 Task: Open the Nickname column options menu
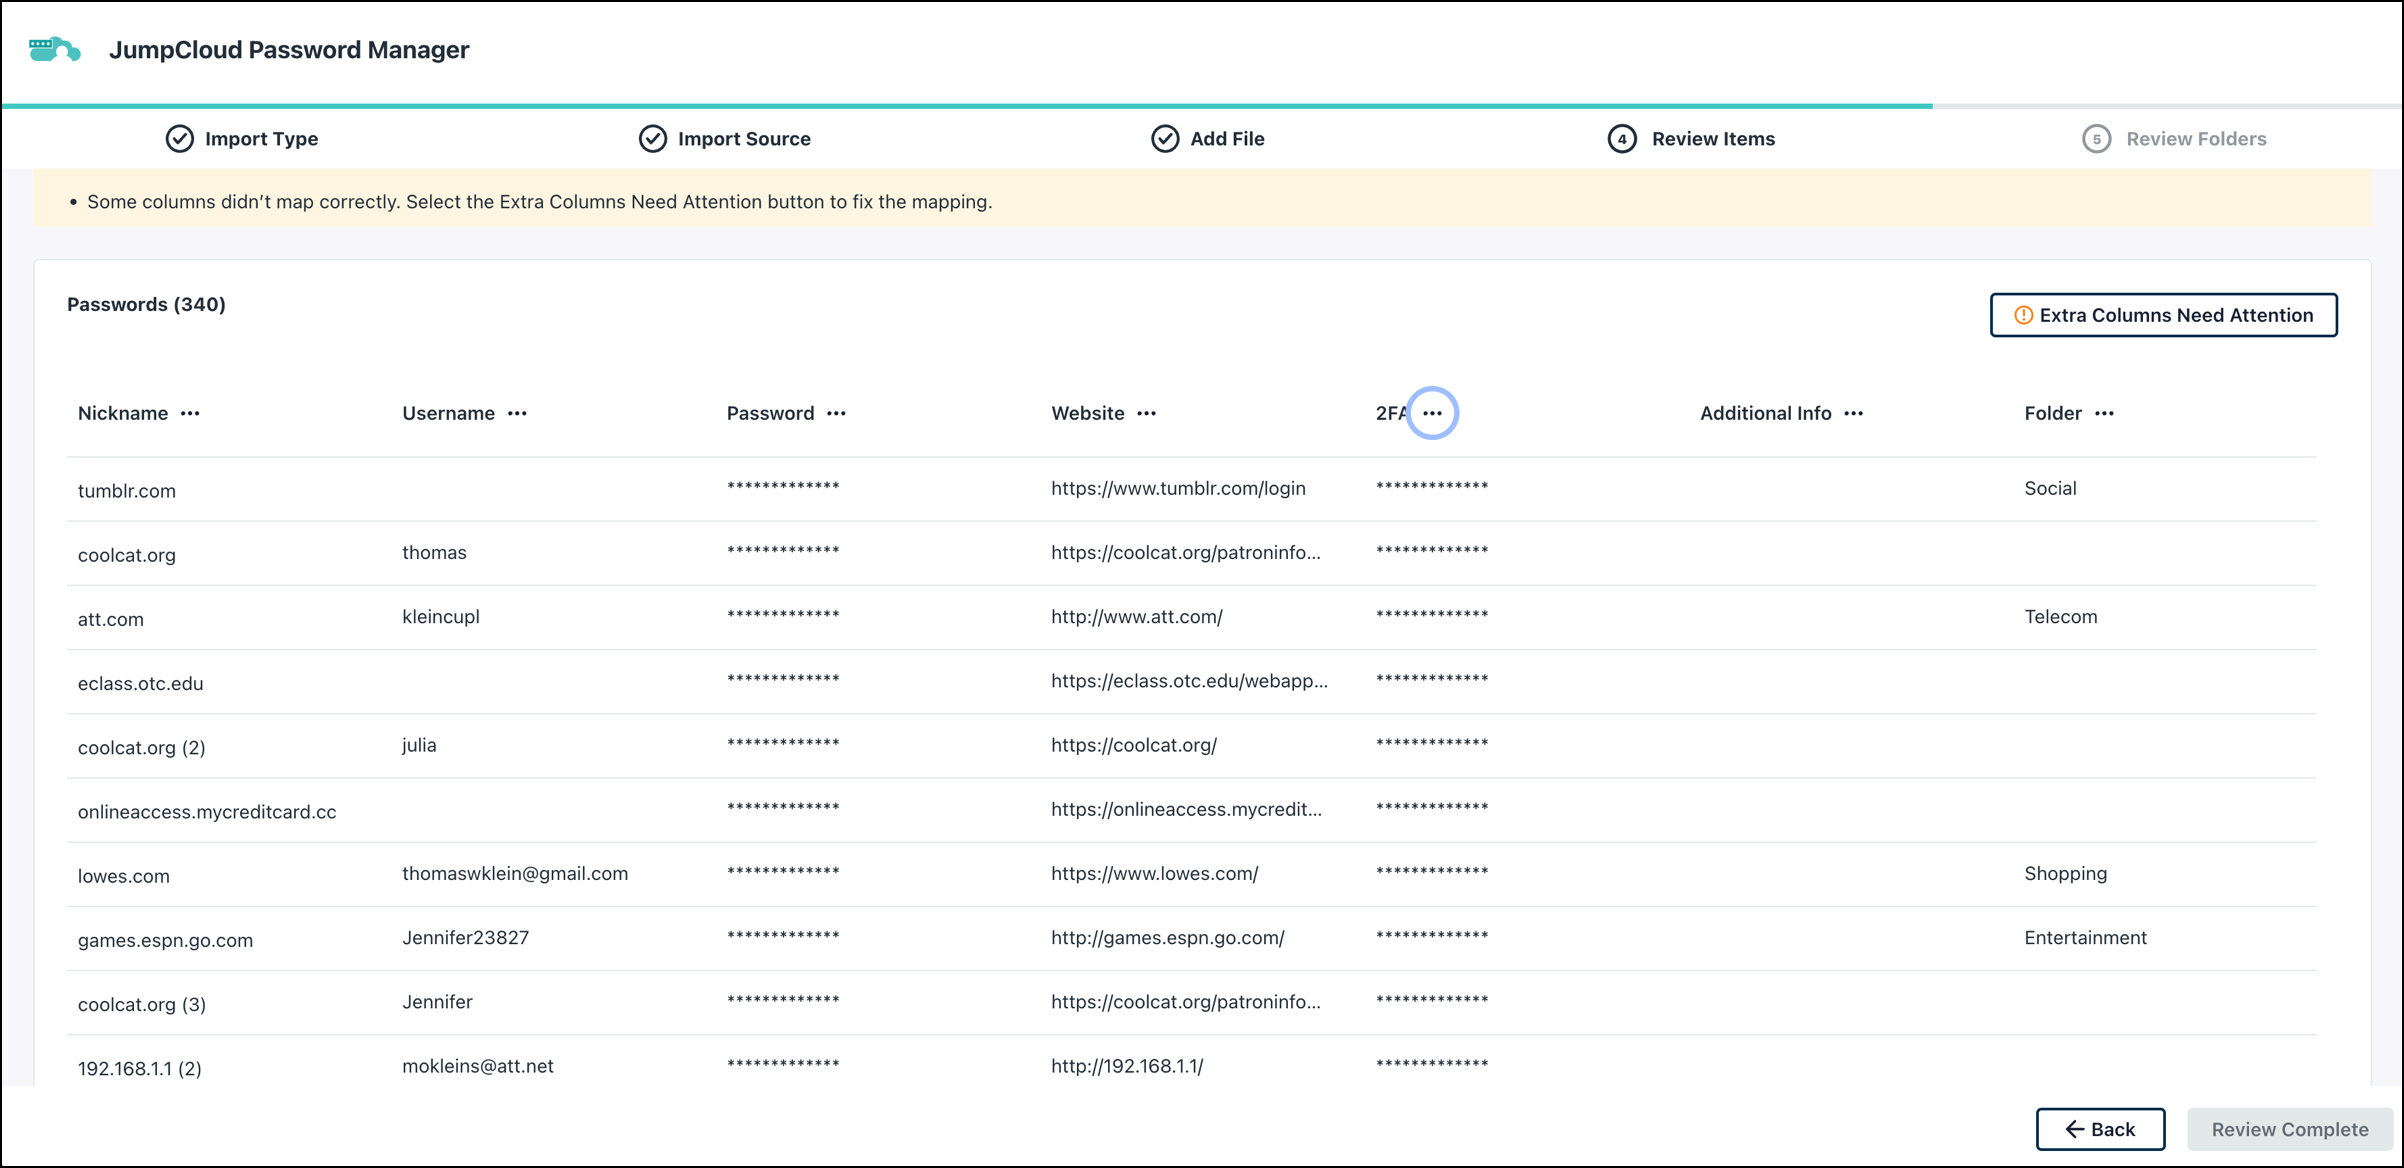[x=192, y=413]
